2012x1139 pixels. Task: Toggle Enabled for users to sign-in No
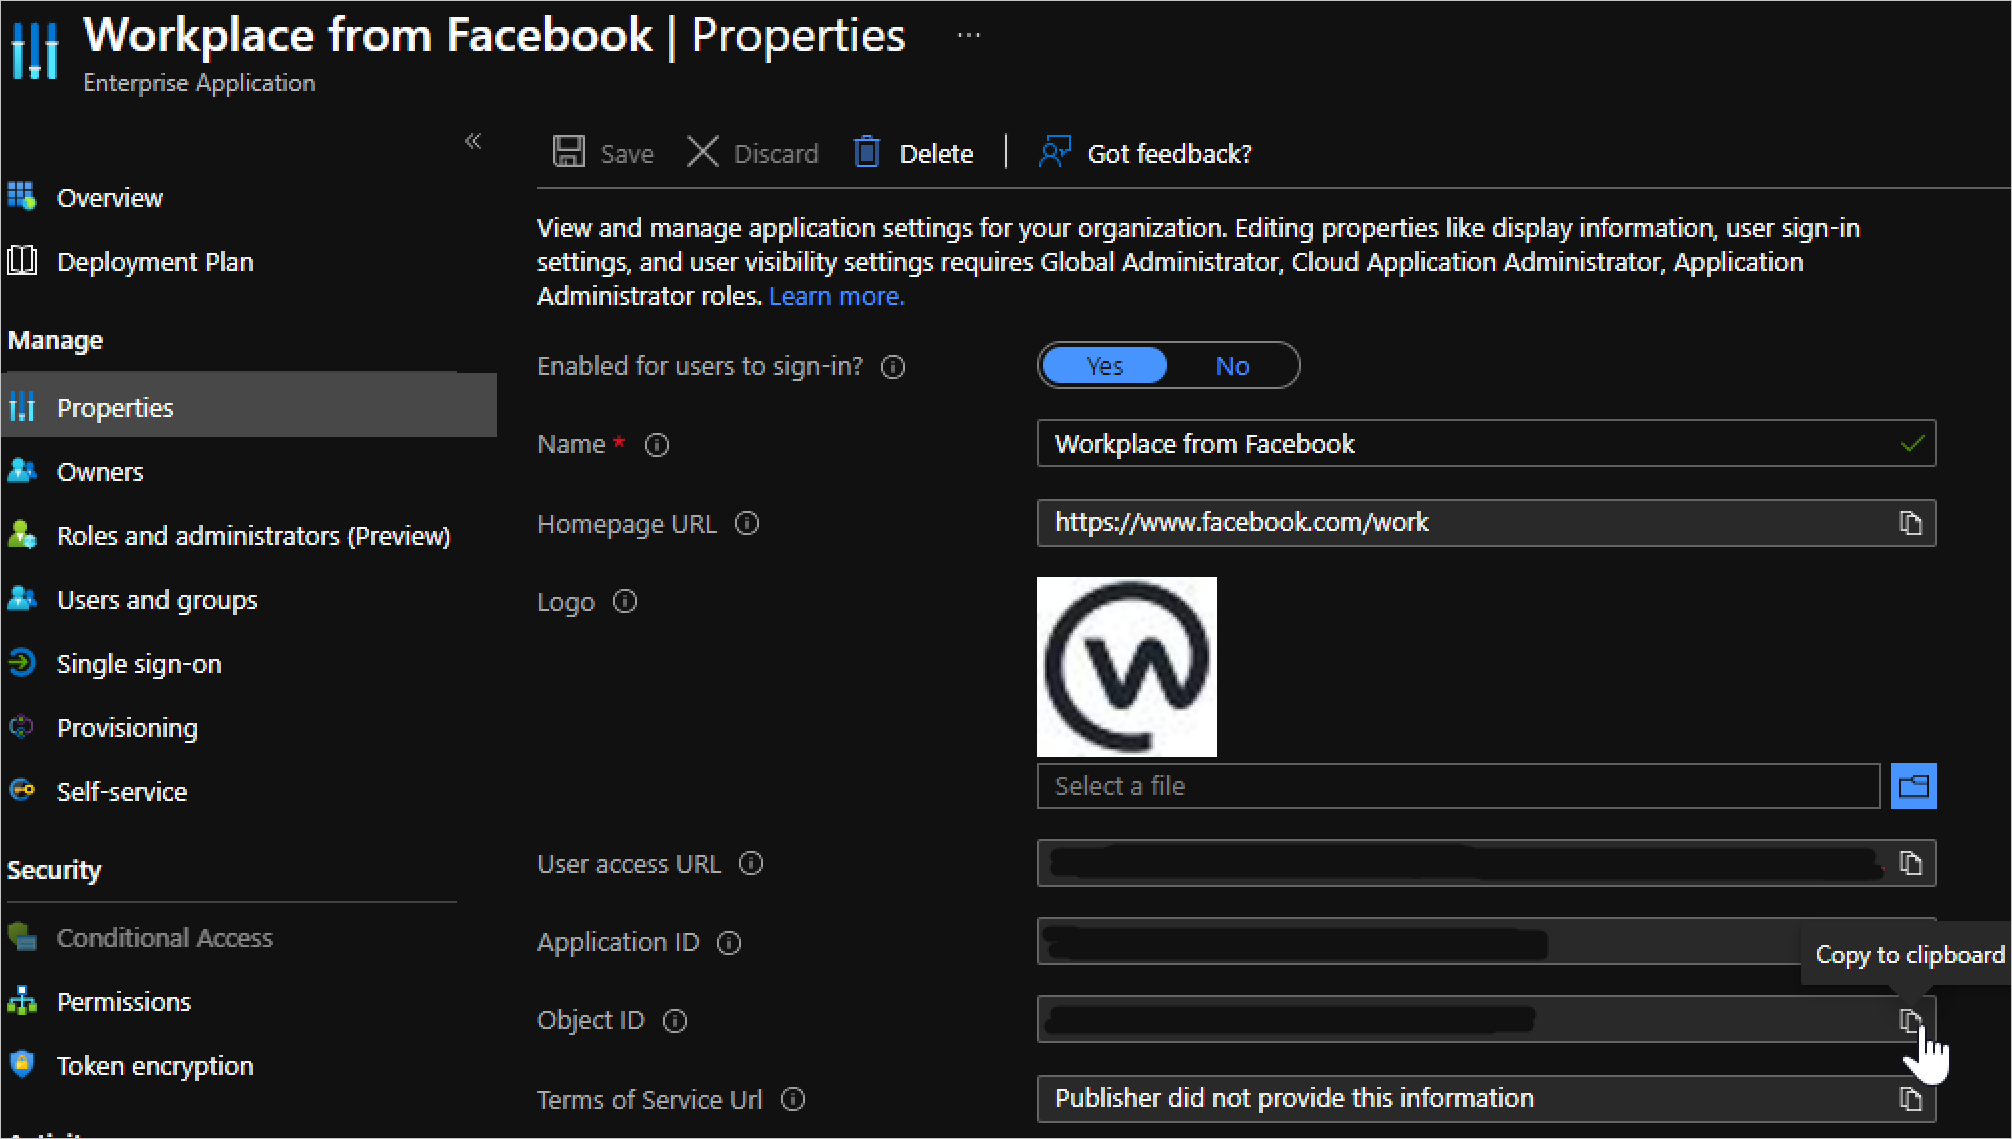tap(1231, 366)
